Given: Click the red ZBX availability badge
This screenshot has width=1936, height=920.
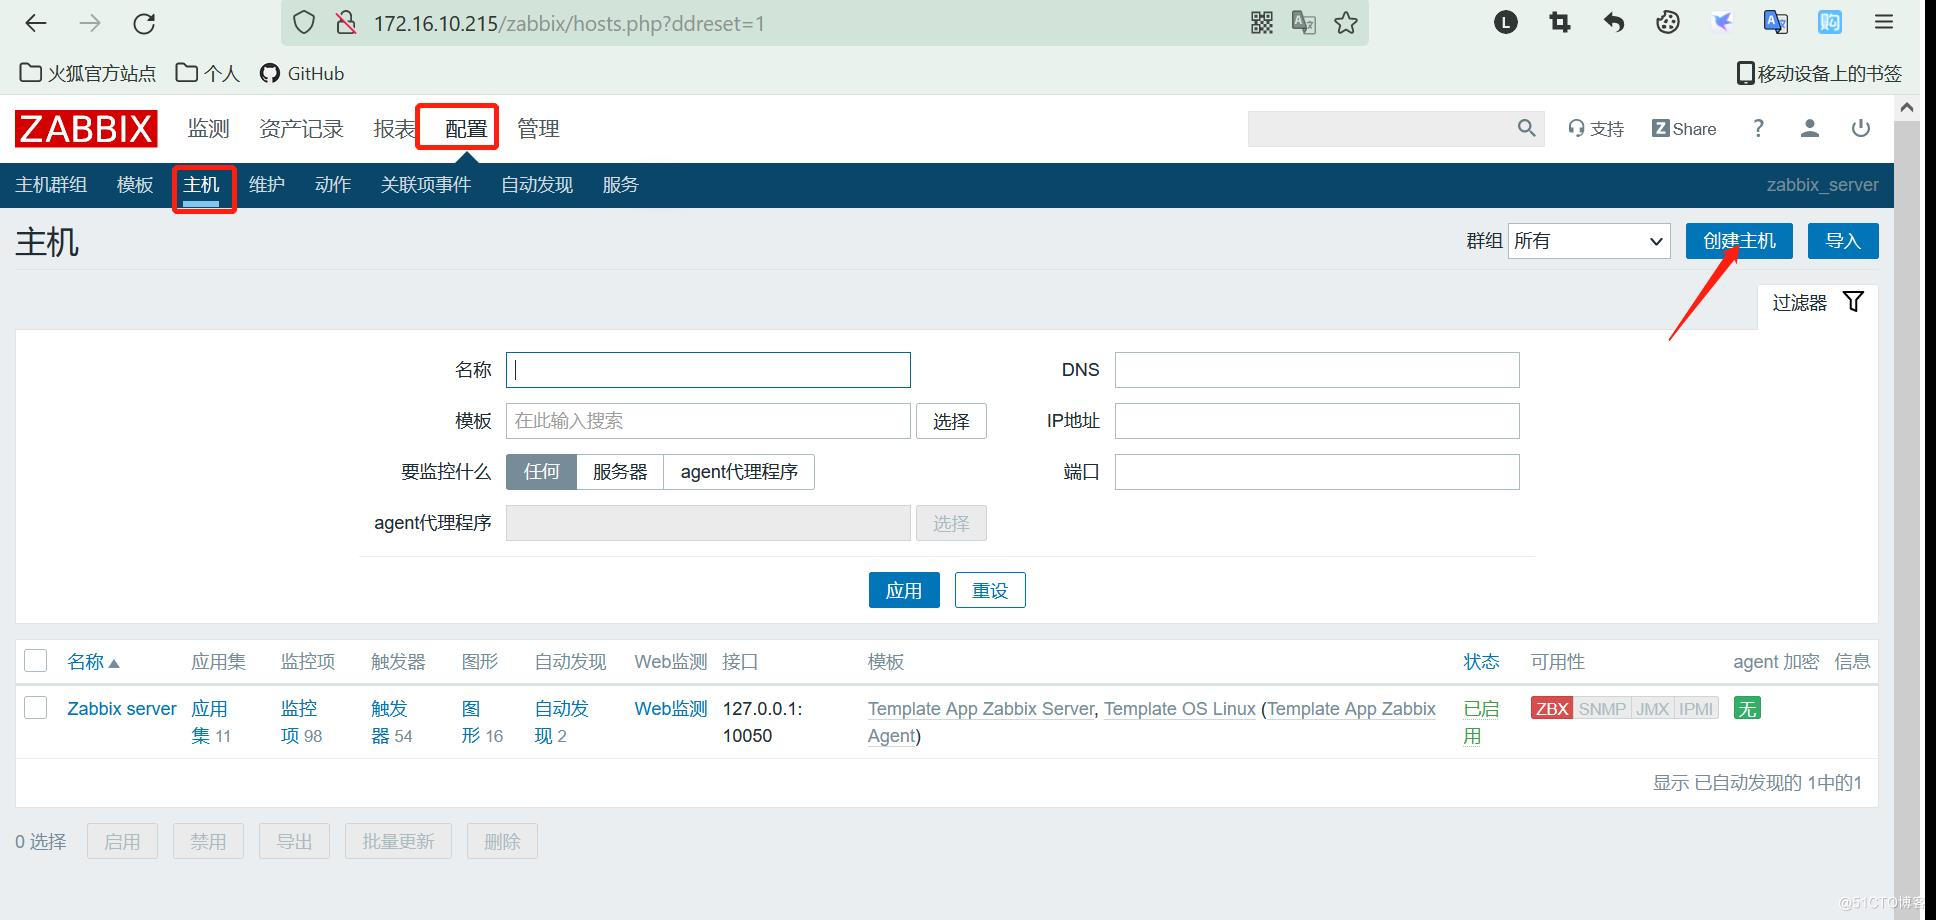Looking at the screenshot, I should 1552,708.
